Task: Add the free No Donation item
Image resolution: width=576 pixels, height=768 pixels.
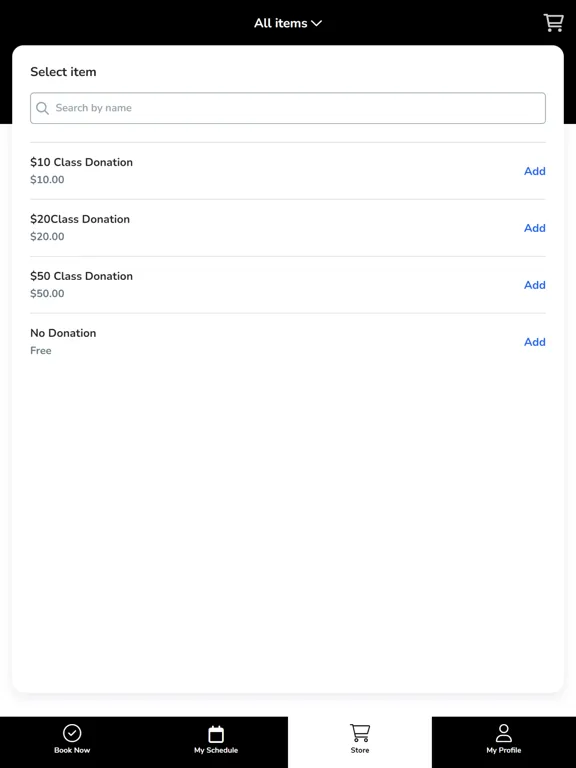Action: 535,342
